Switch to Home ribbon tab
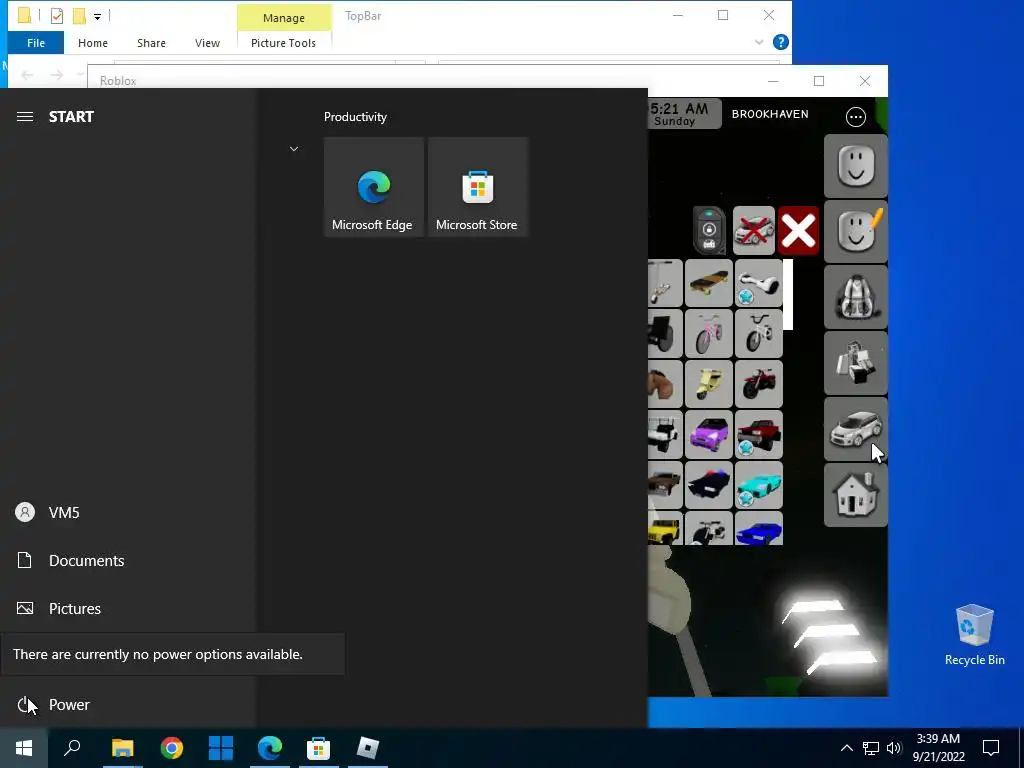 (93, 43)
